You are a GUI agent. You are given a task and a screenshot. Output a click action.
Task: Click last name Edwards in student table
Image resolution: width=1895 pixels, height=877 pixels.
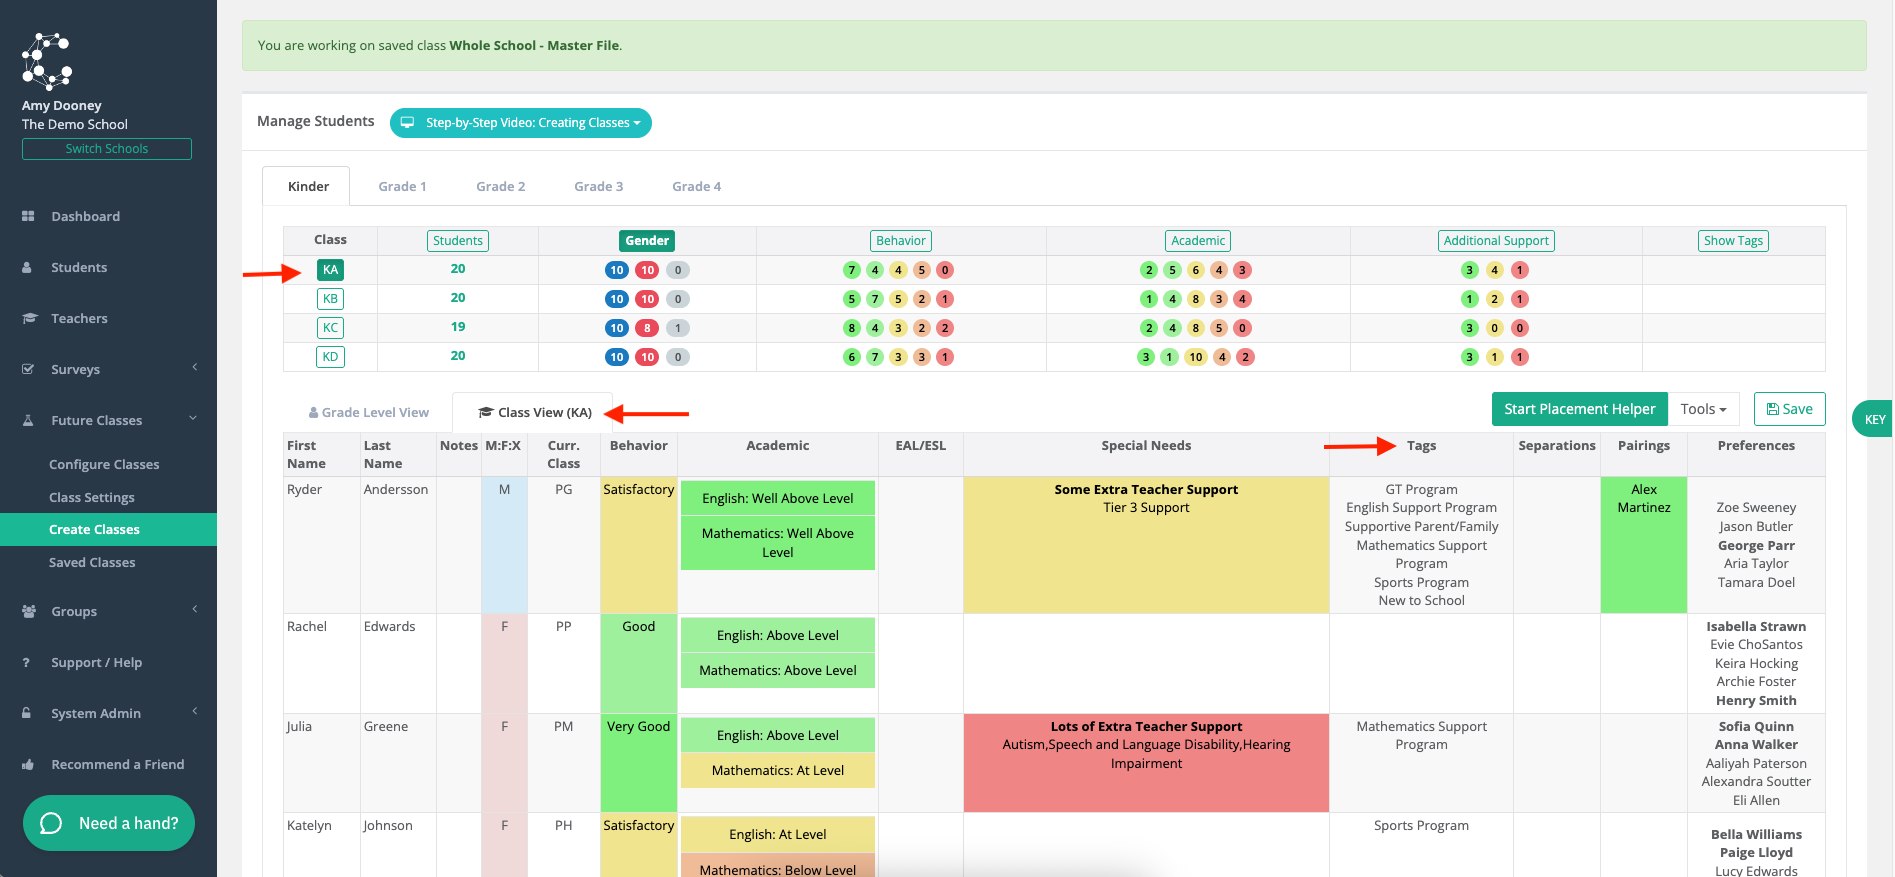click(389, 627)
